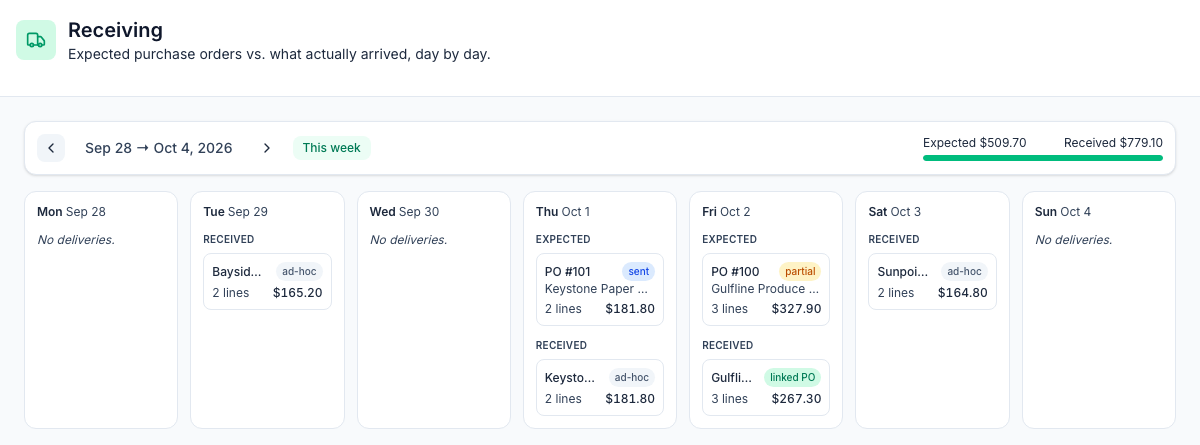The width and height of the screenshot is (1200, 445).
Task: Click the $164.80 amount on Saturday
Action: pyautogui.click(x=963, y=293)
